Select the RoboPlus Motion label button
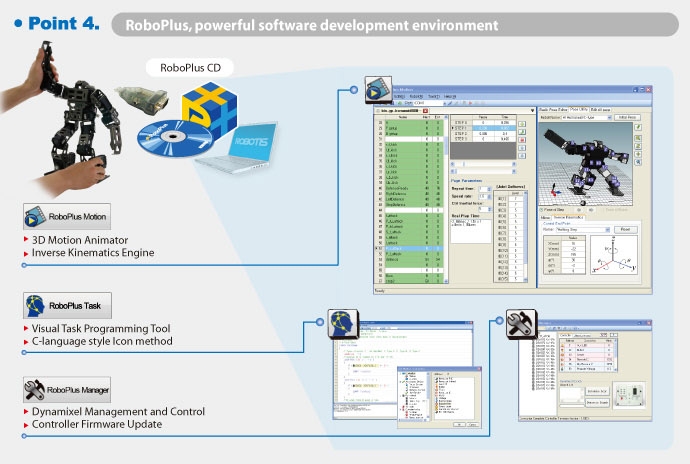This screenshot has width=690, height=464. tap(67, 217)
